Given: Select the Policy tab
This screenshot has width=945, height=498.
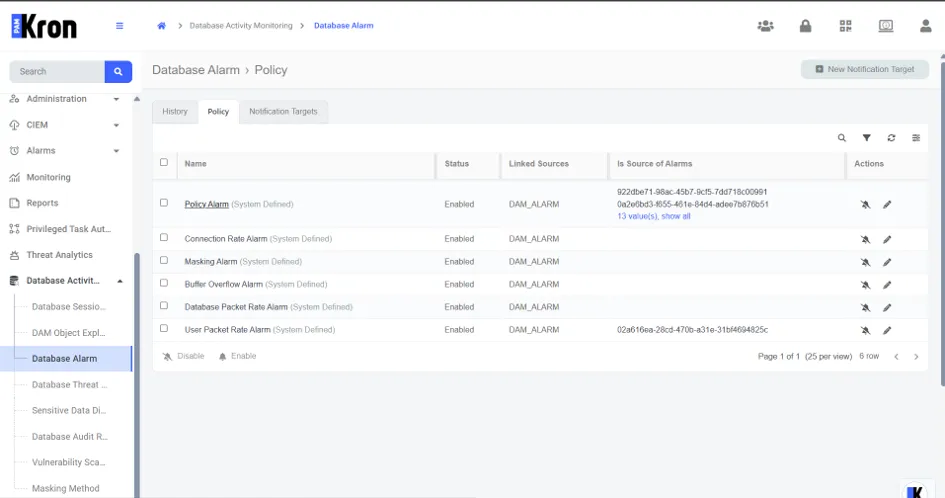Looking at the screenshot, I should coord(218,112).
